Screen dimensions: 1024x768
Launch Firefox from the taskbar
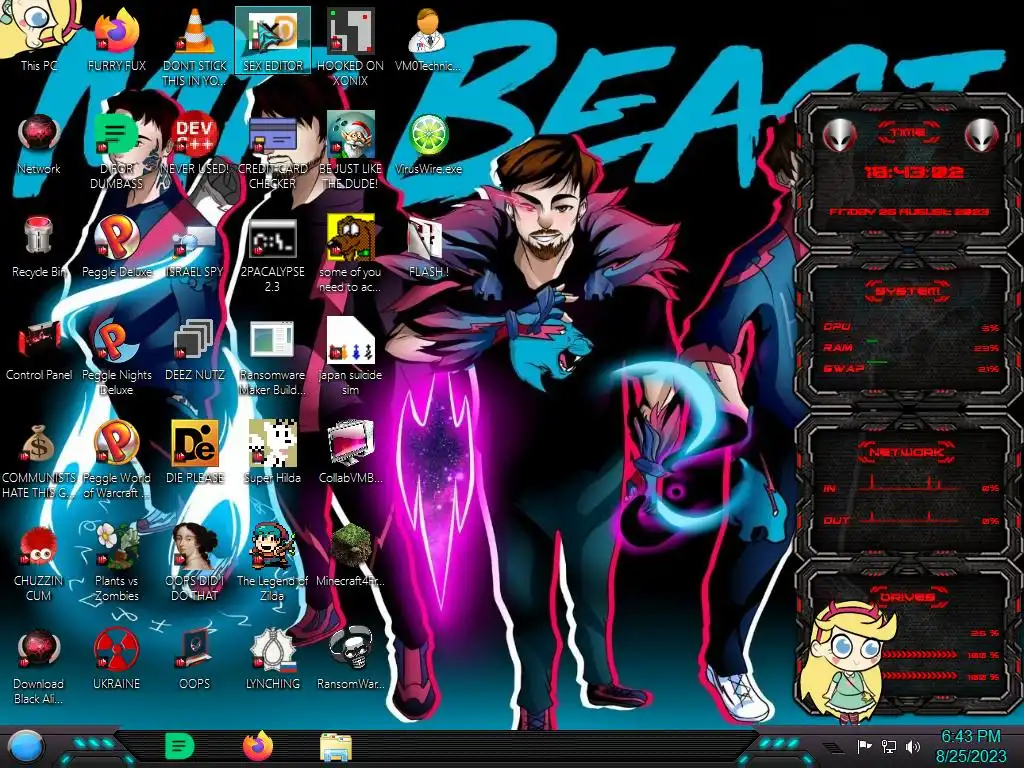pos(258,746)
